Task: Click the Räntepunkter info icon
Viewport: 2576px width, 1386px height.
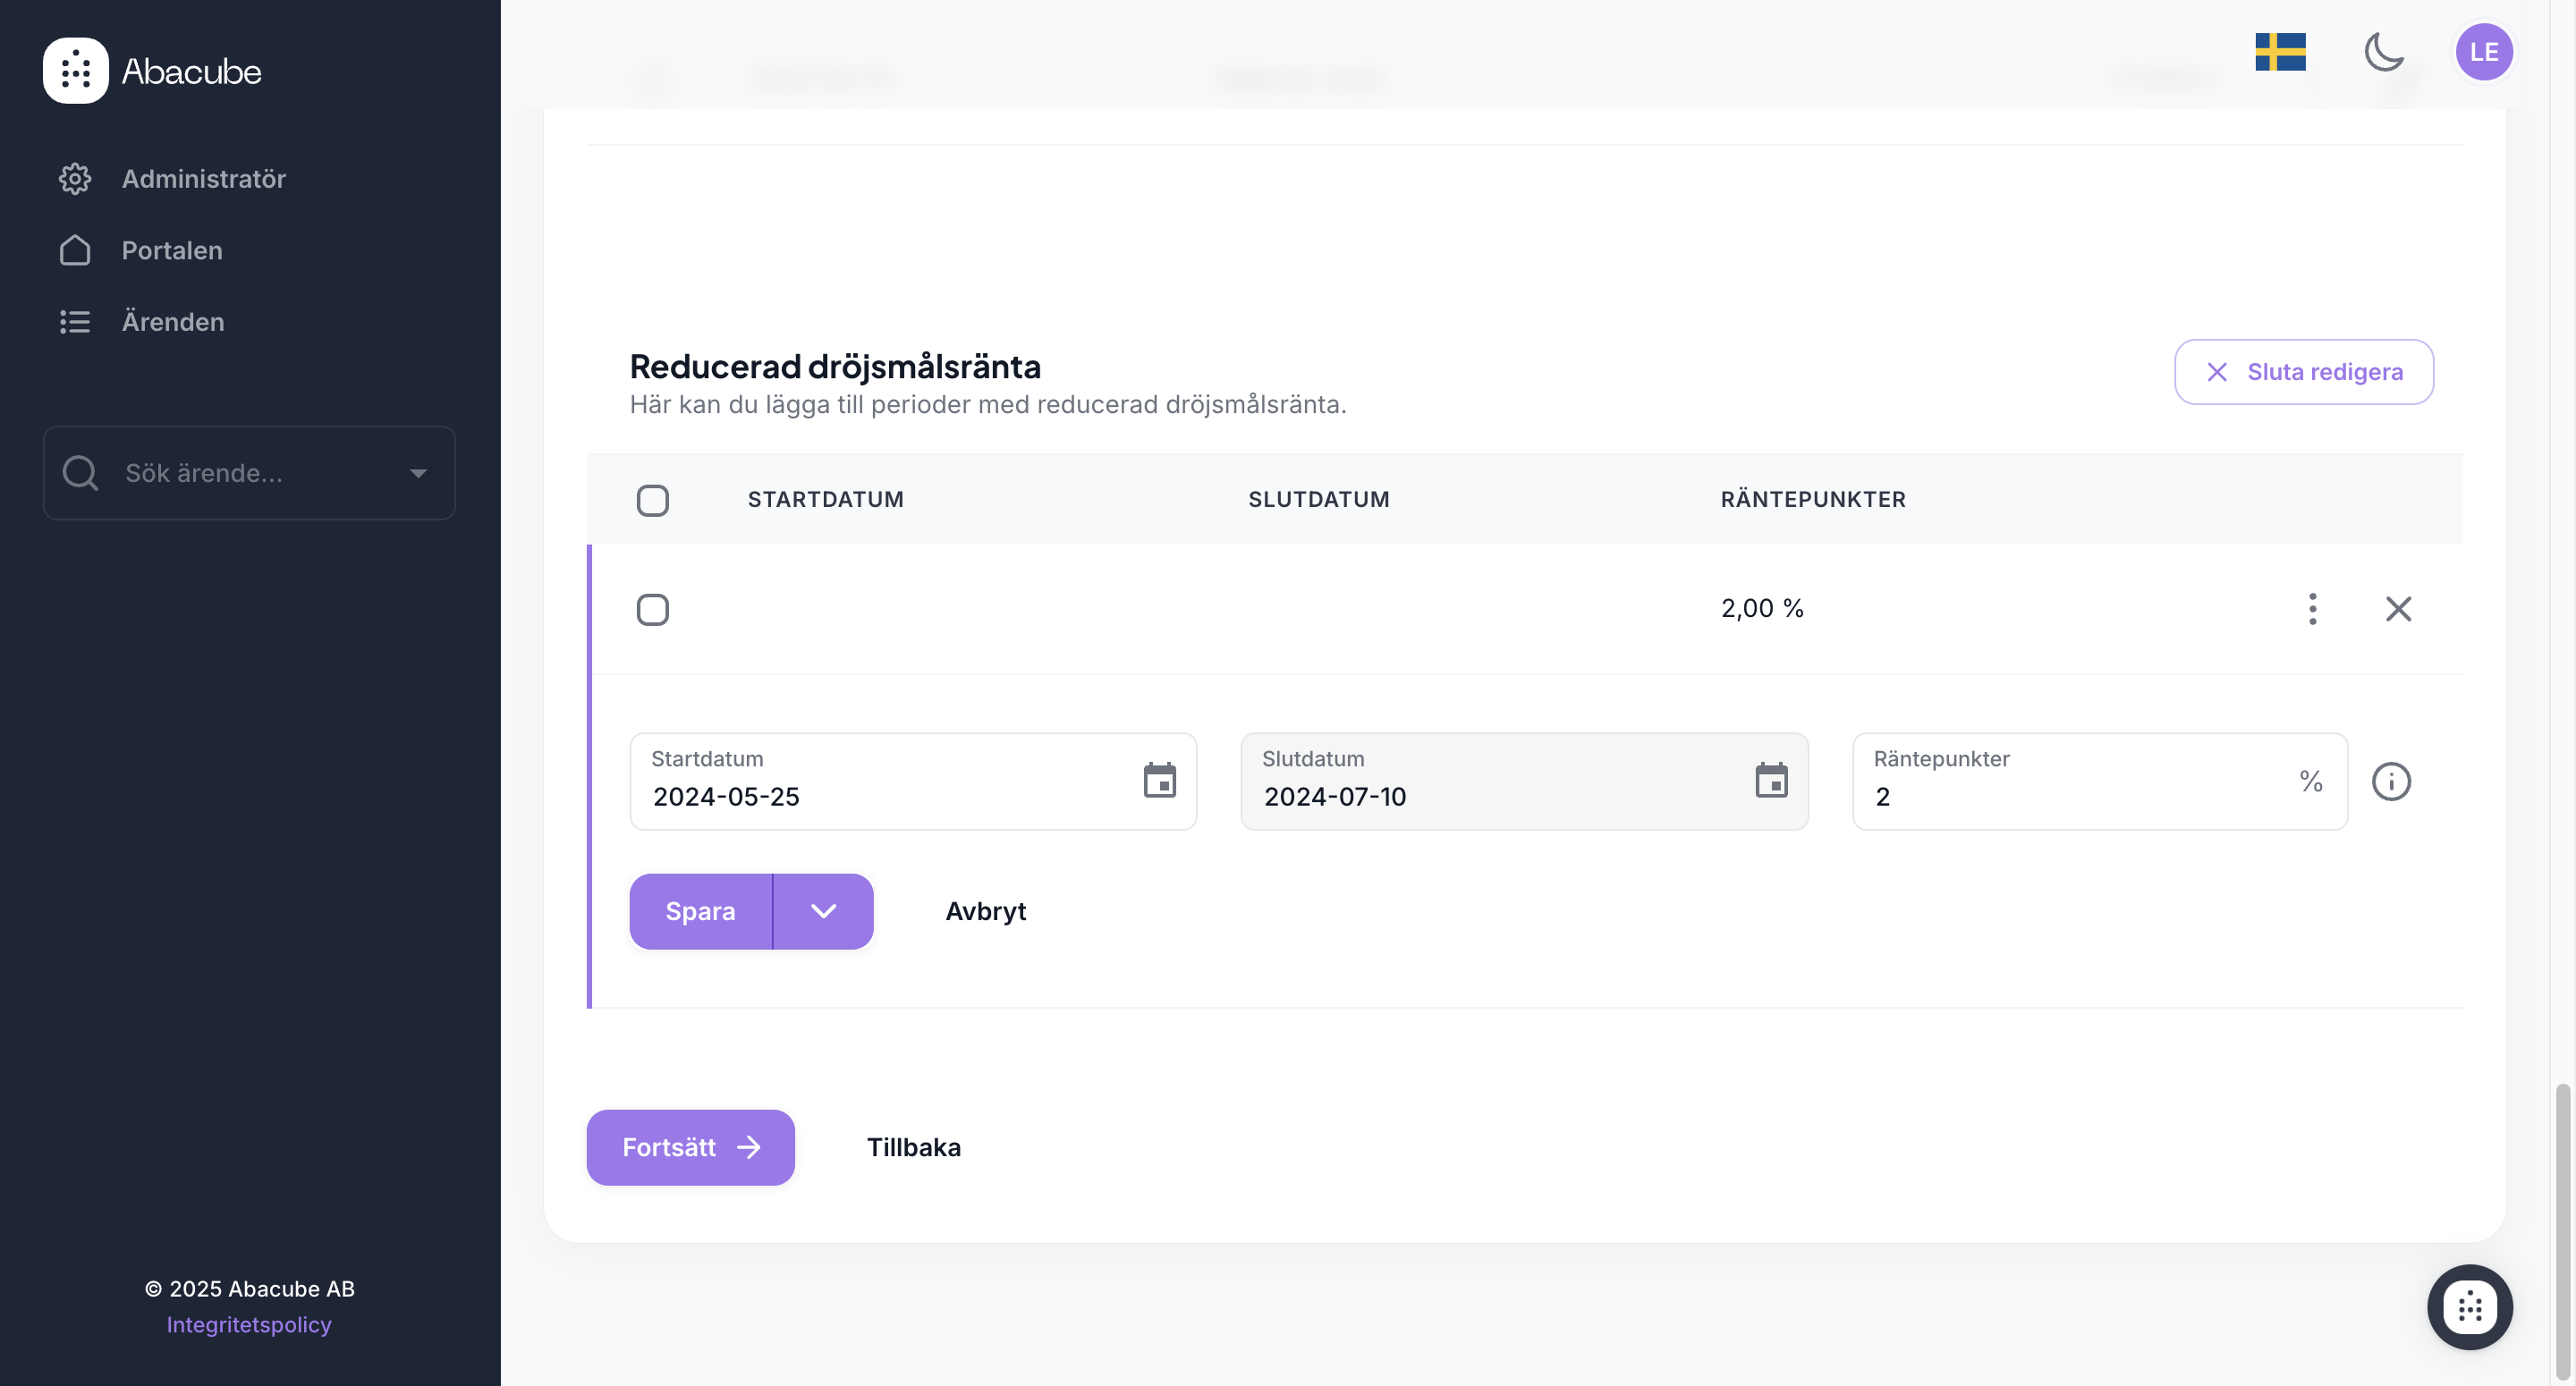Action: (2390, 781)
